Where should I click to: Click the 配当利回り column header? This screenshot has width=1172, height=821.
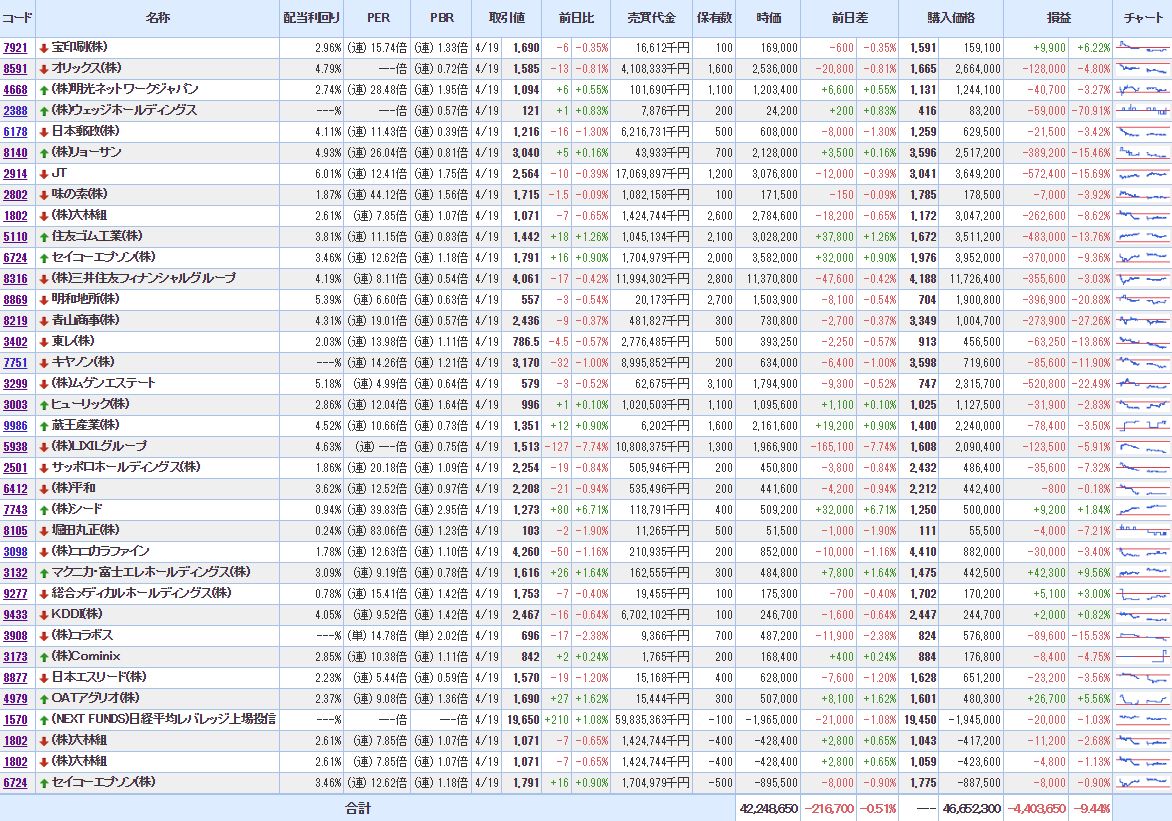(311, 18)
